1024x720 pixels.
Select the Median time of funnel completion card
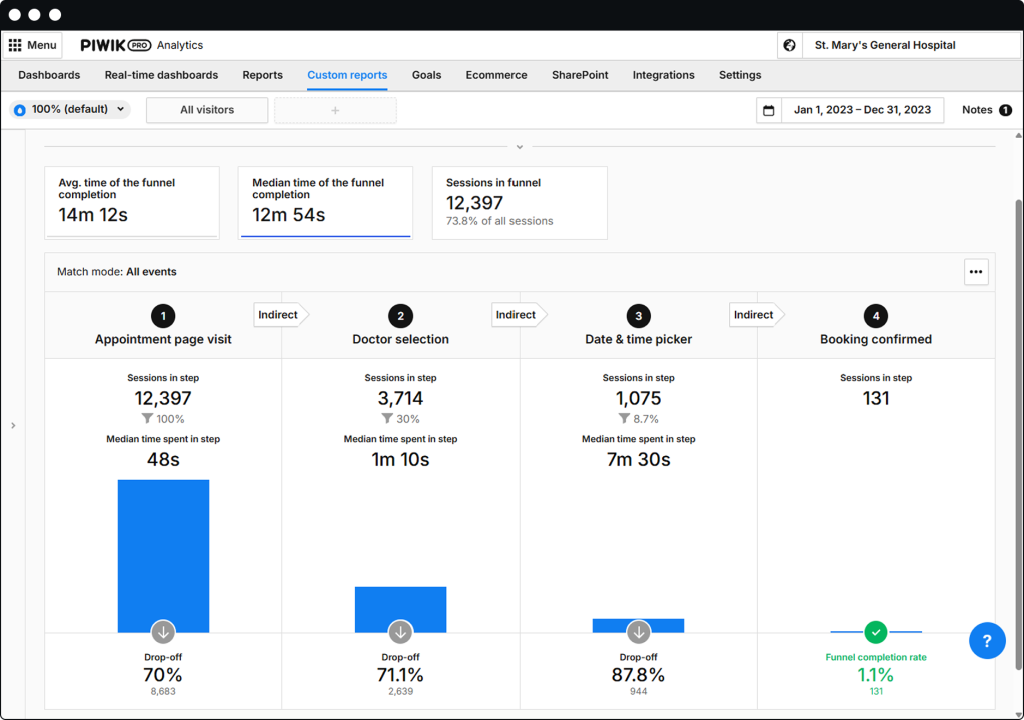[325, 202]
